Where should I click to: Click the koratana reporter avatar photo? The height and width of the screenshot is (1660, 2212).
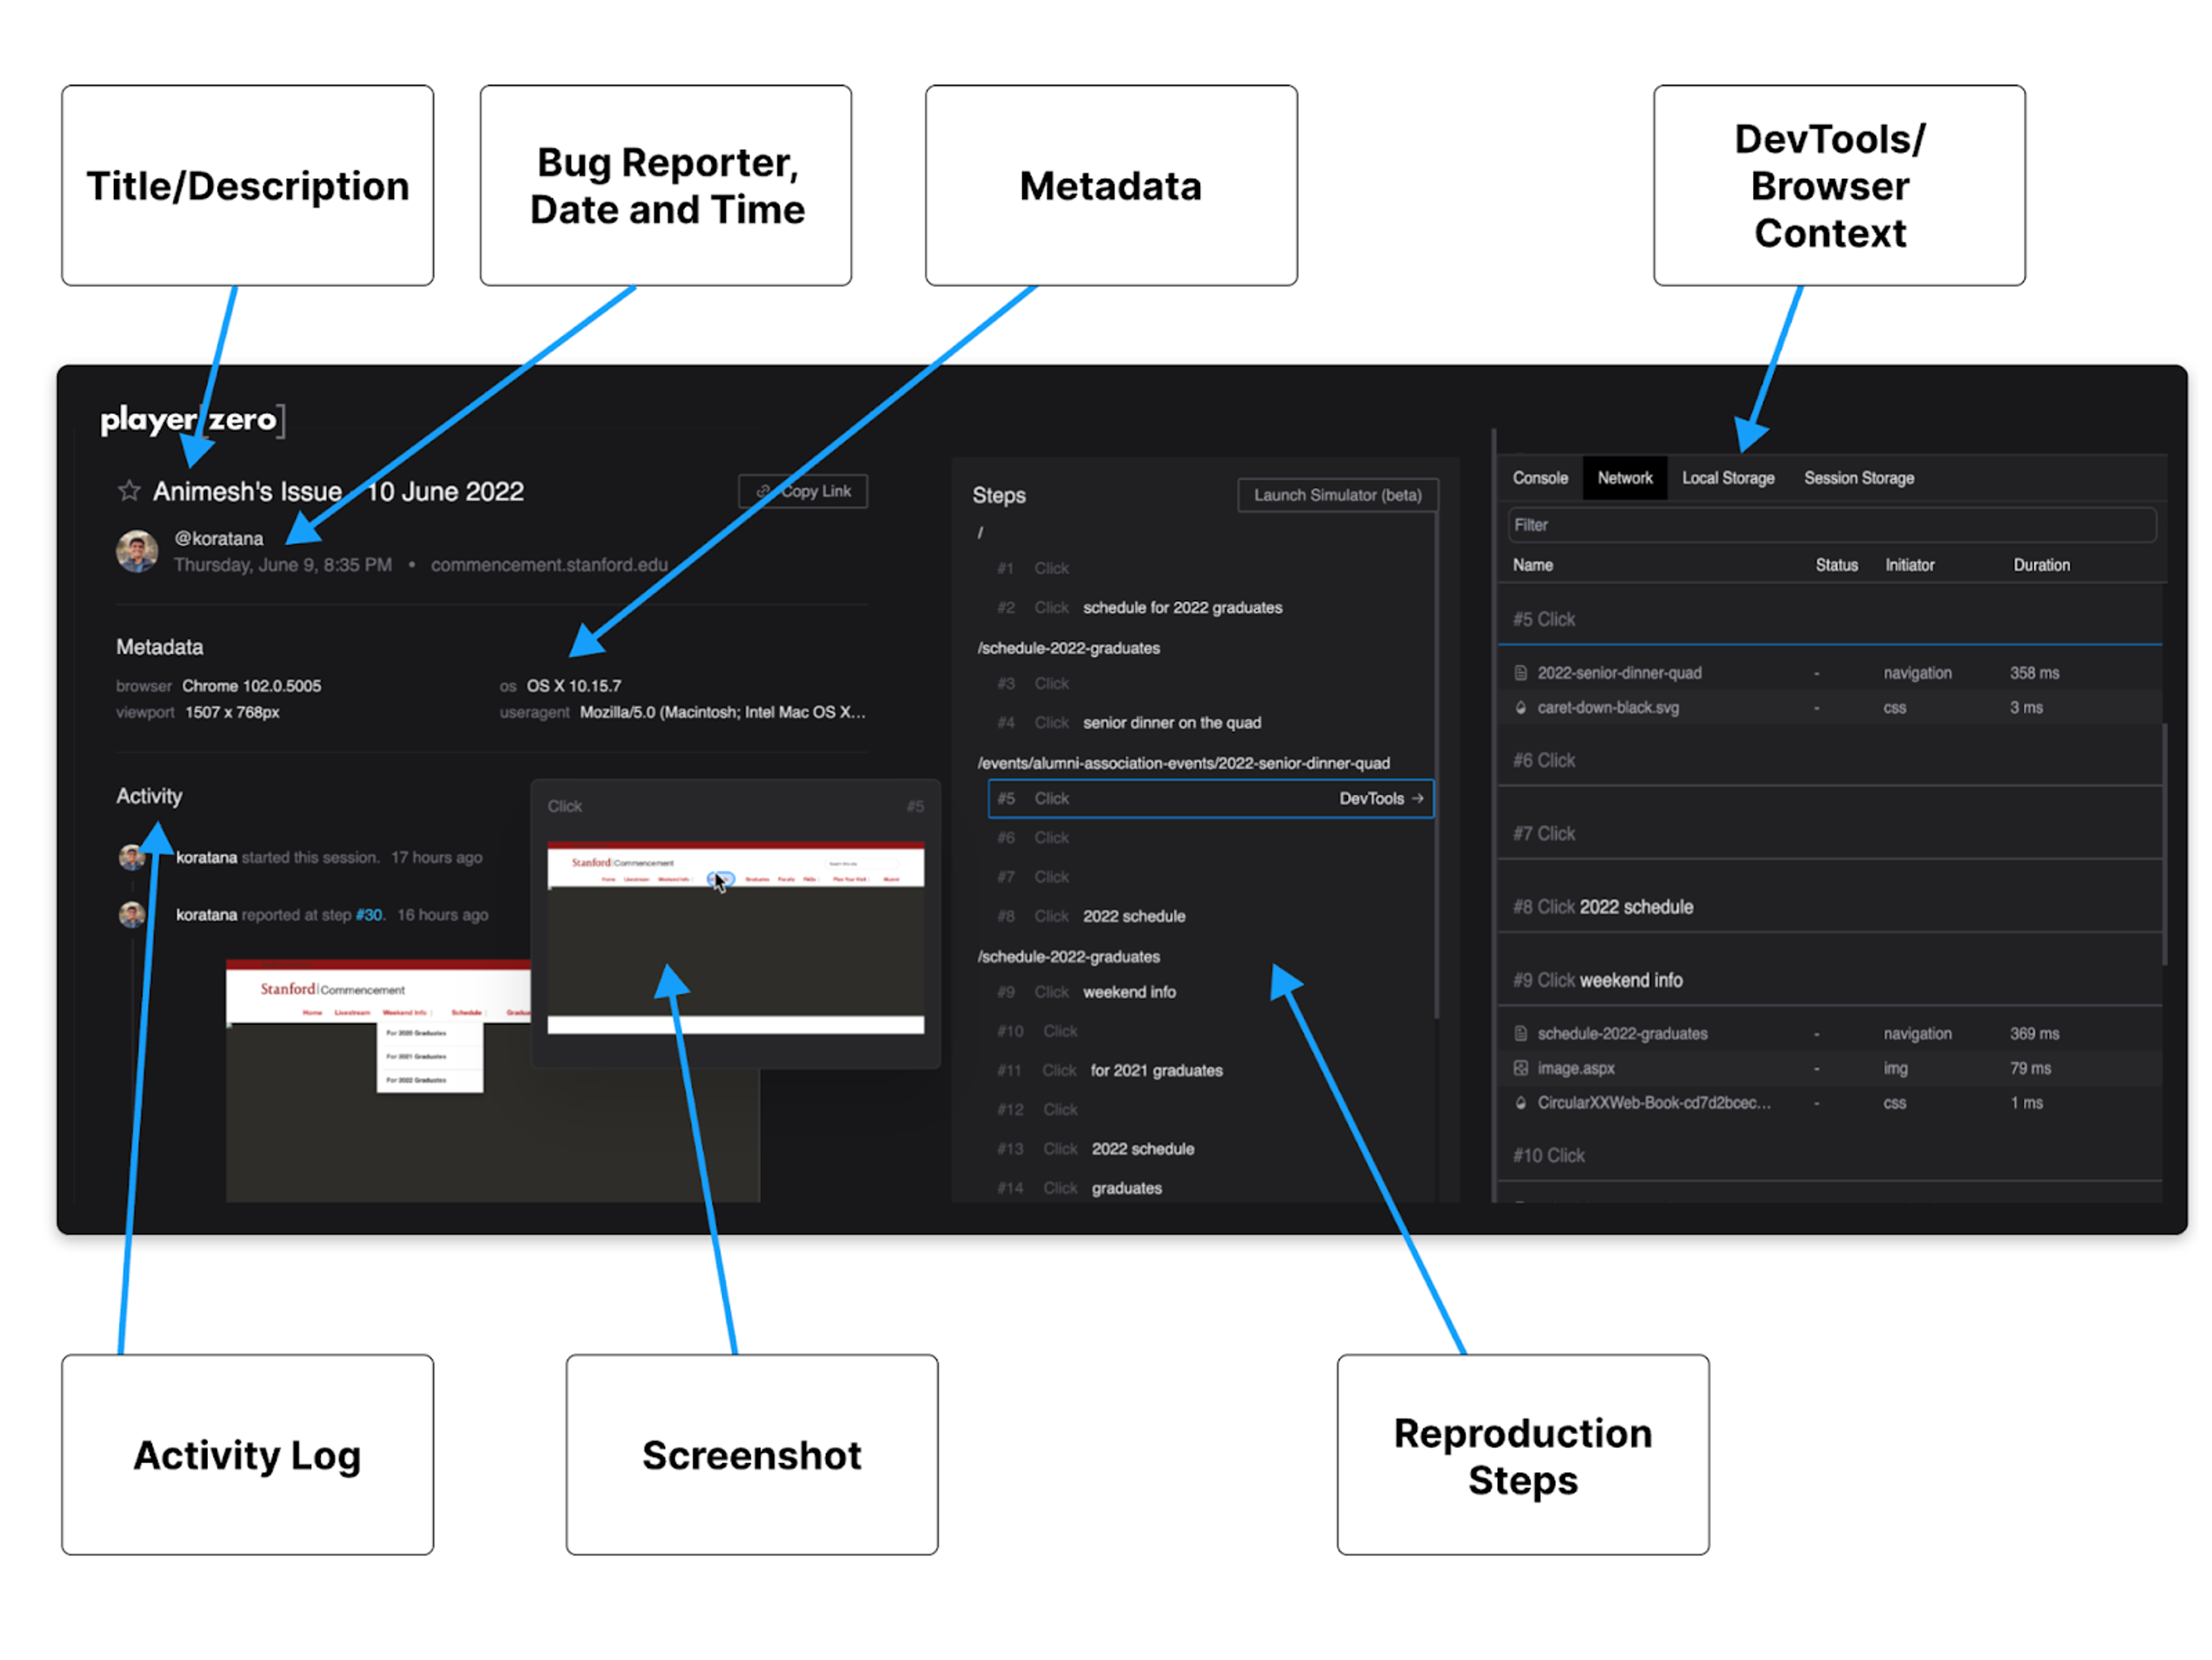pos(137,551)
